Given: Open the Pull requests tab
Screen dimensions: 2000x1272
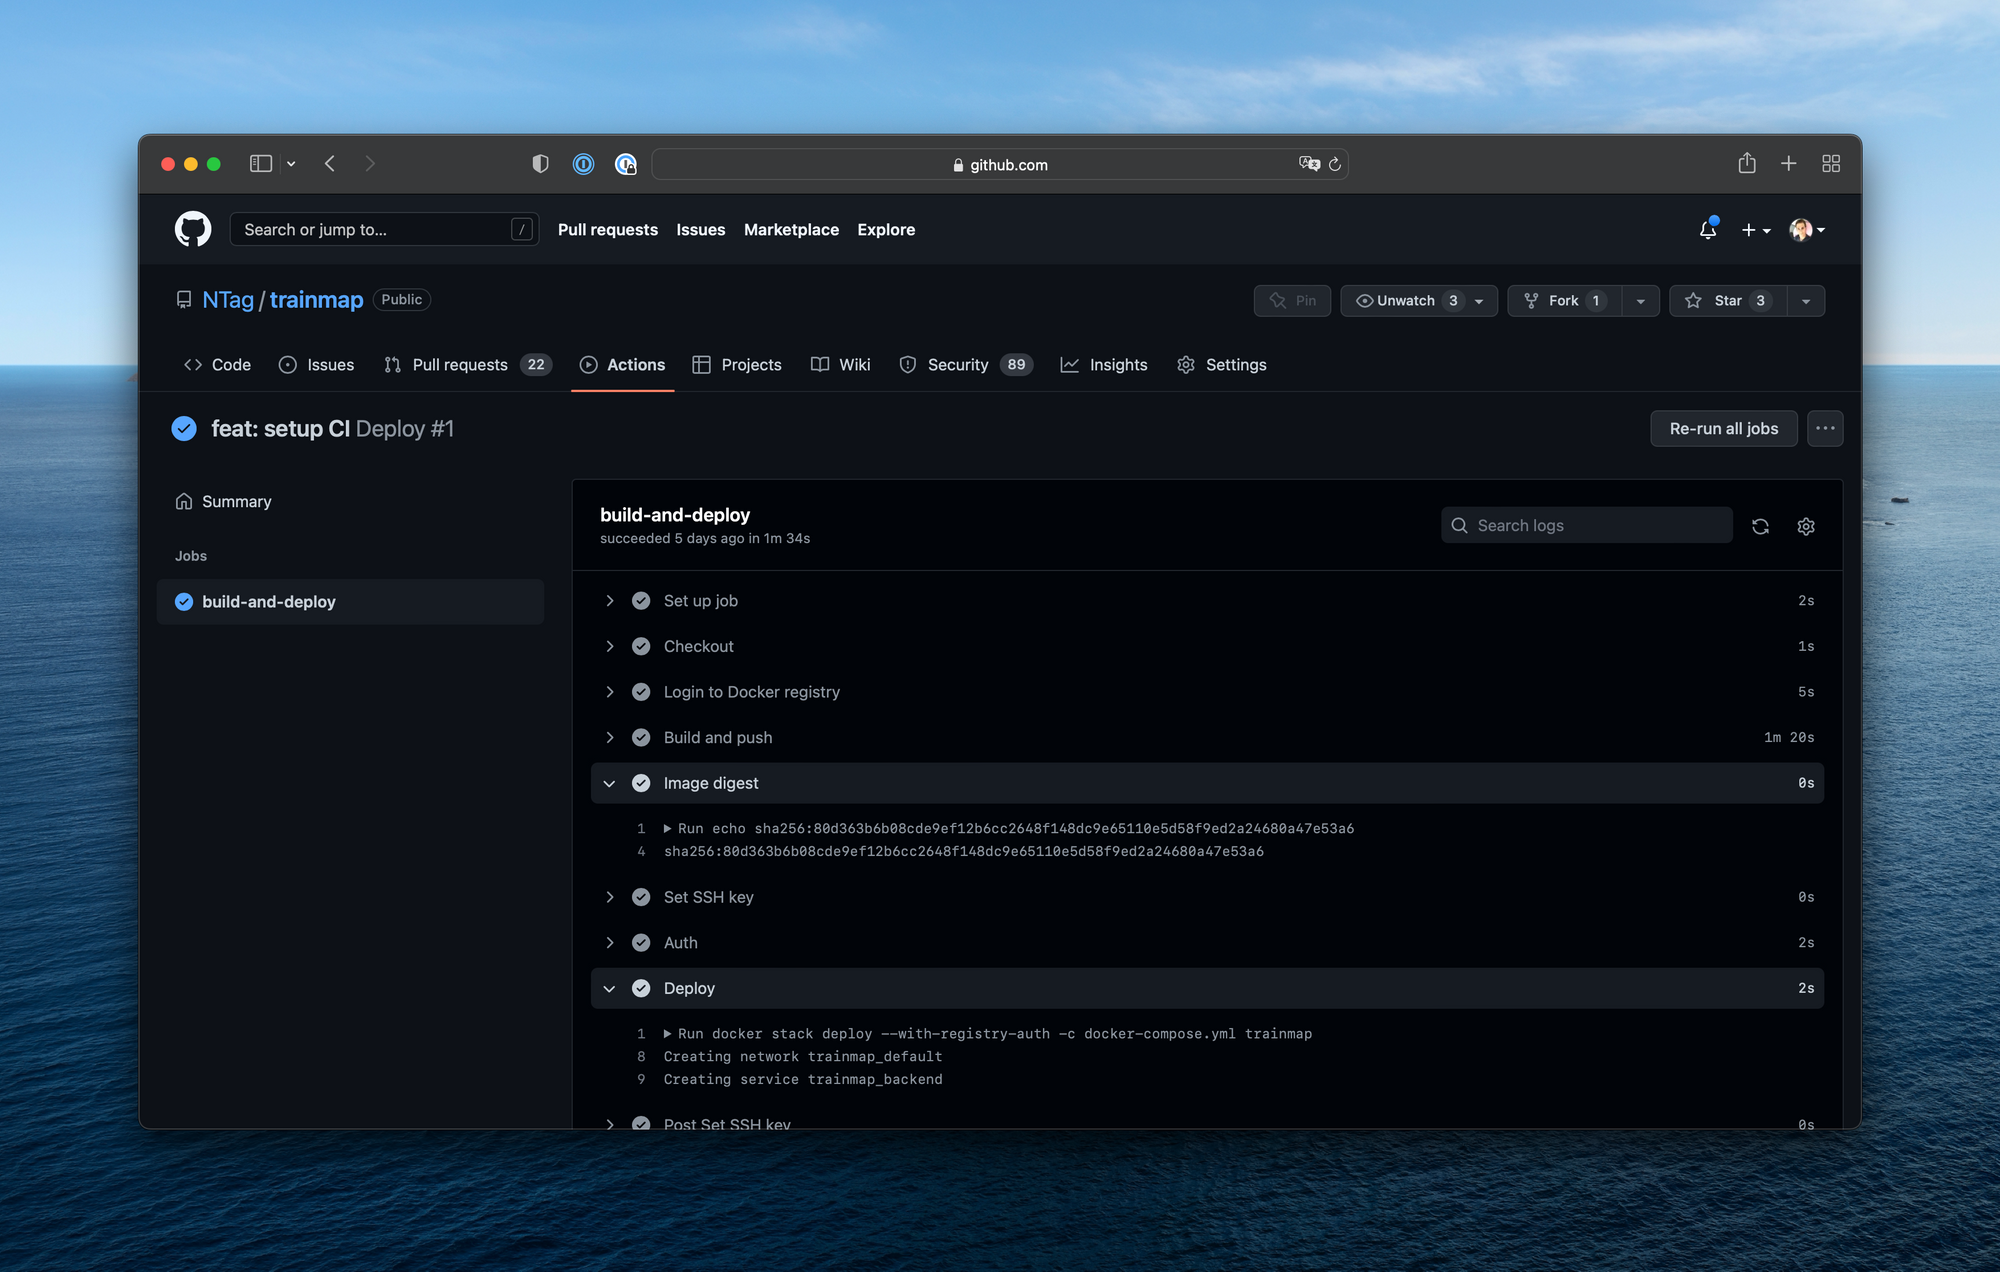Looking at the screenshot, I should [x=461, y=364].
